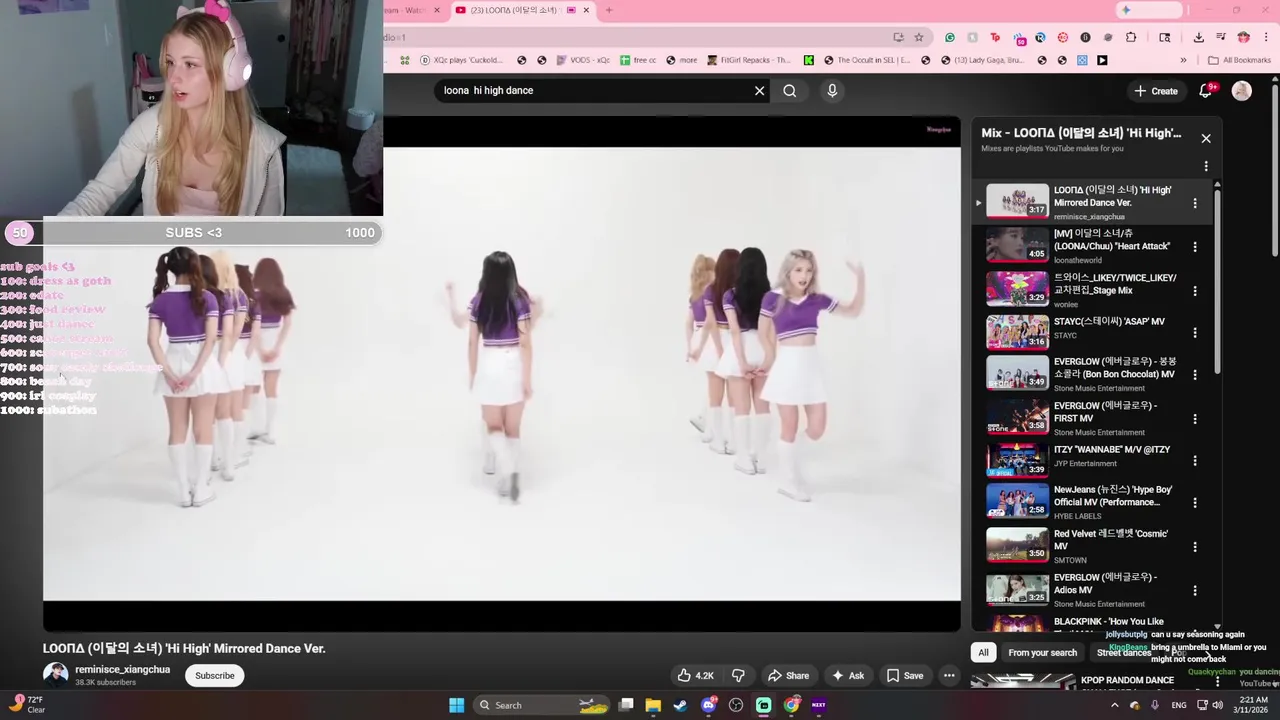Image resolution: width=1280 pixels, height=720 pixels.
Task: Open YouTube notifications bell
Action: coord(1207,90)
